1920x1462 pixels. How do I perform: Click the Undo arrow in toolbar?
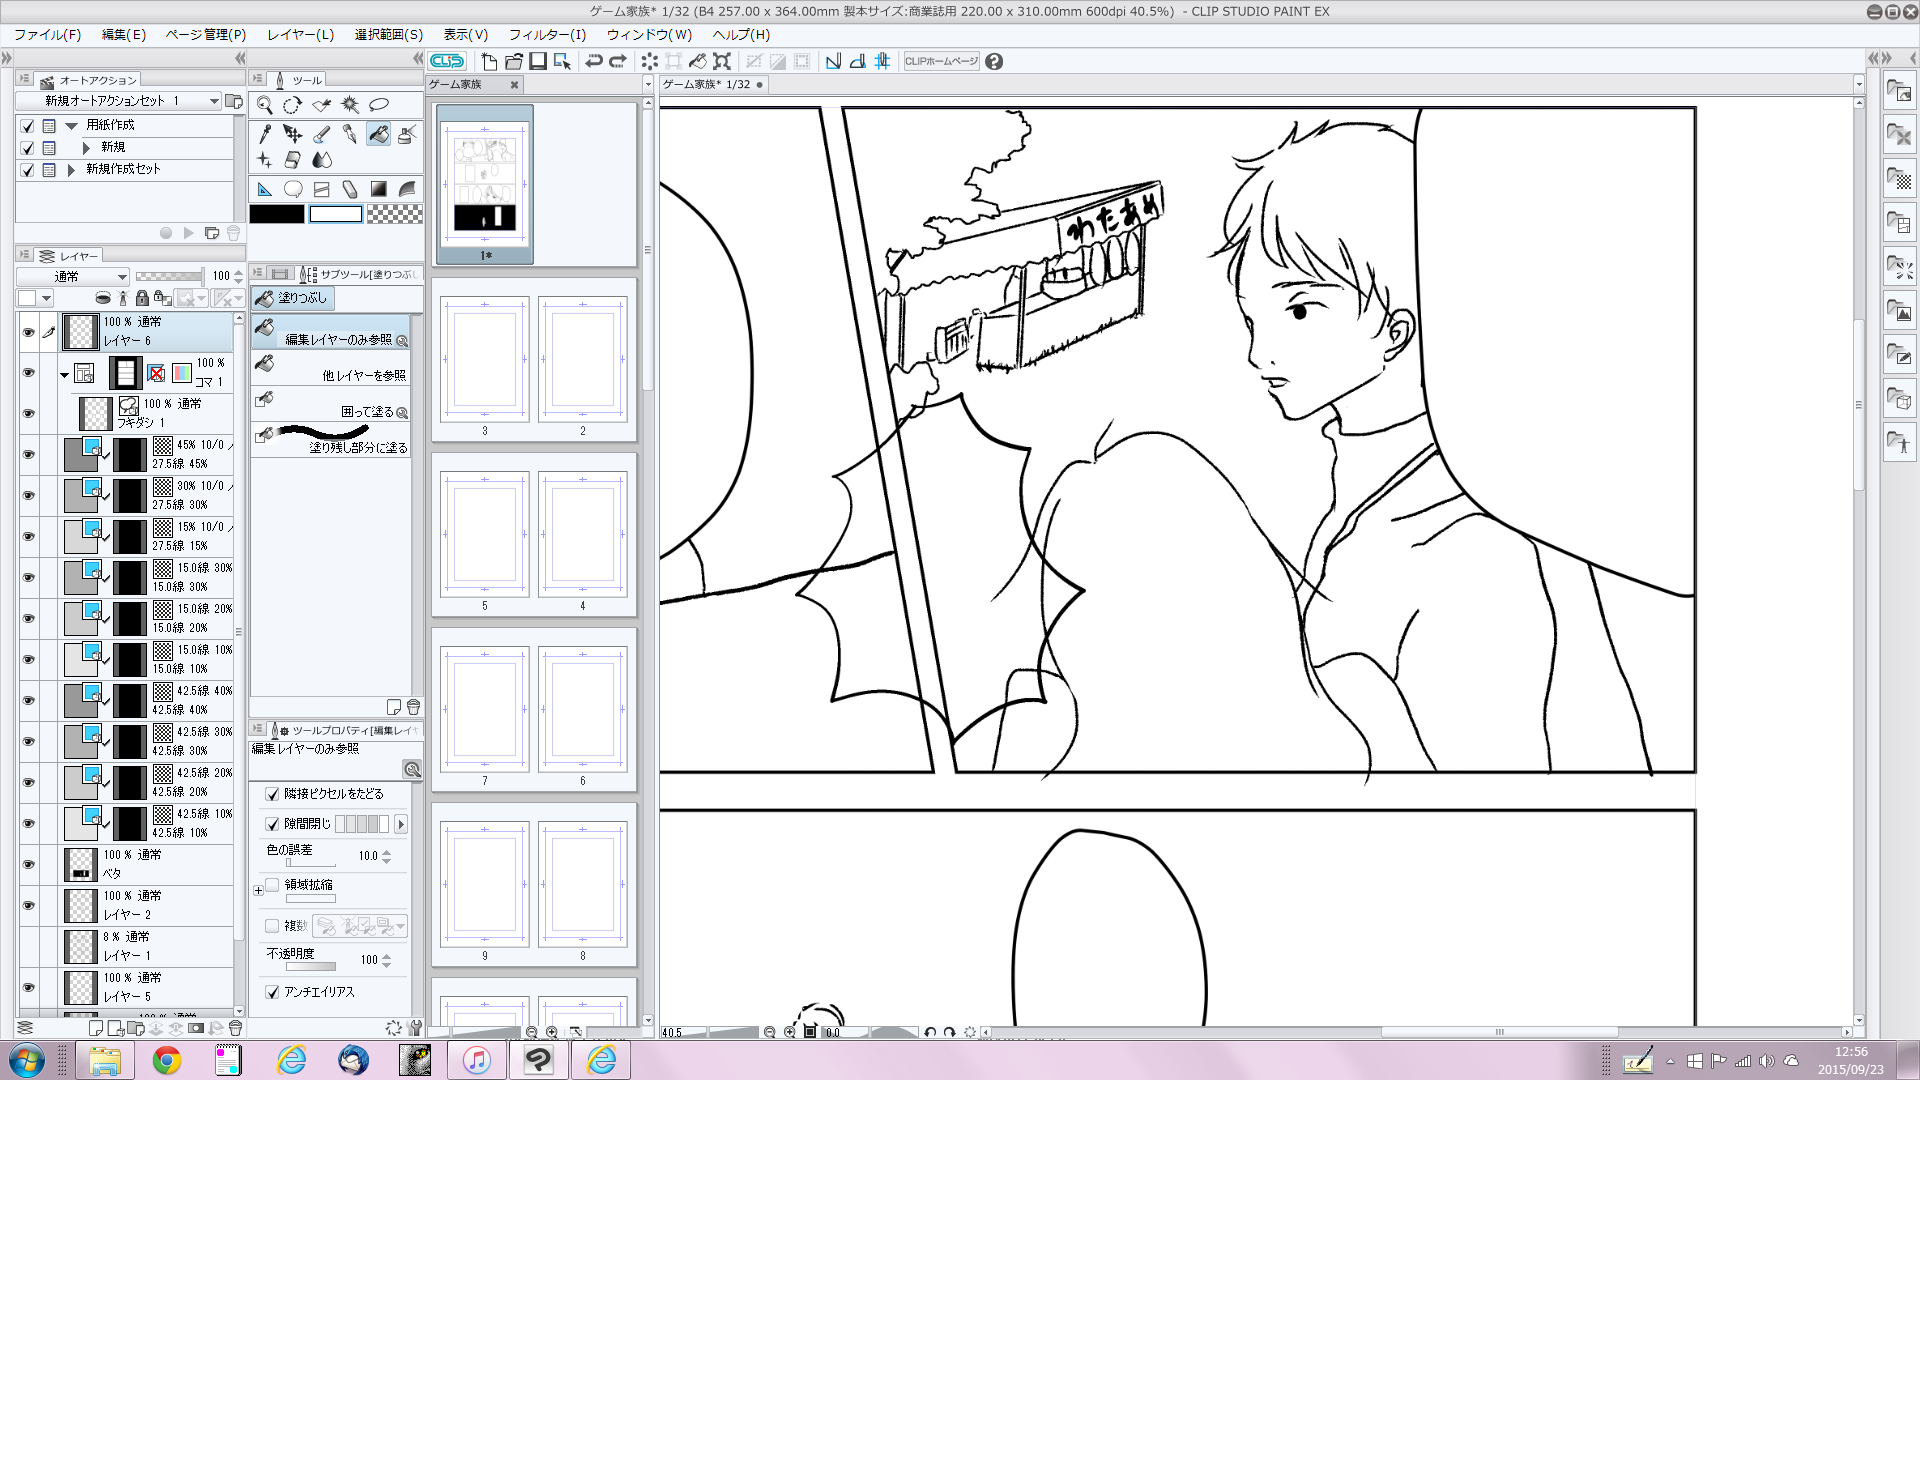pyautogui.click(x=594, y=61)
